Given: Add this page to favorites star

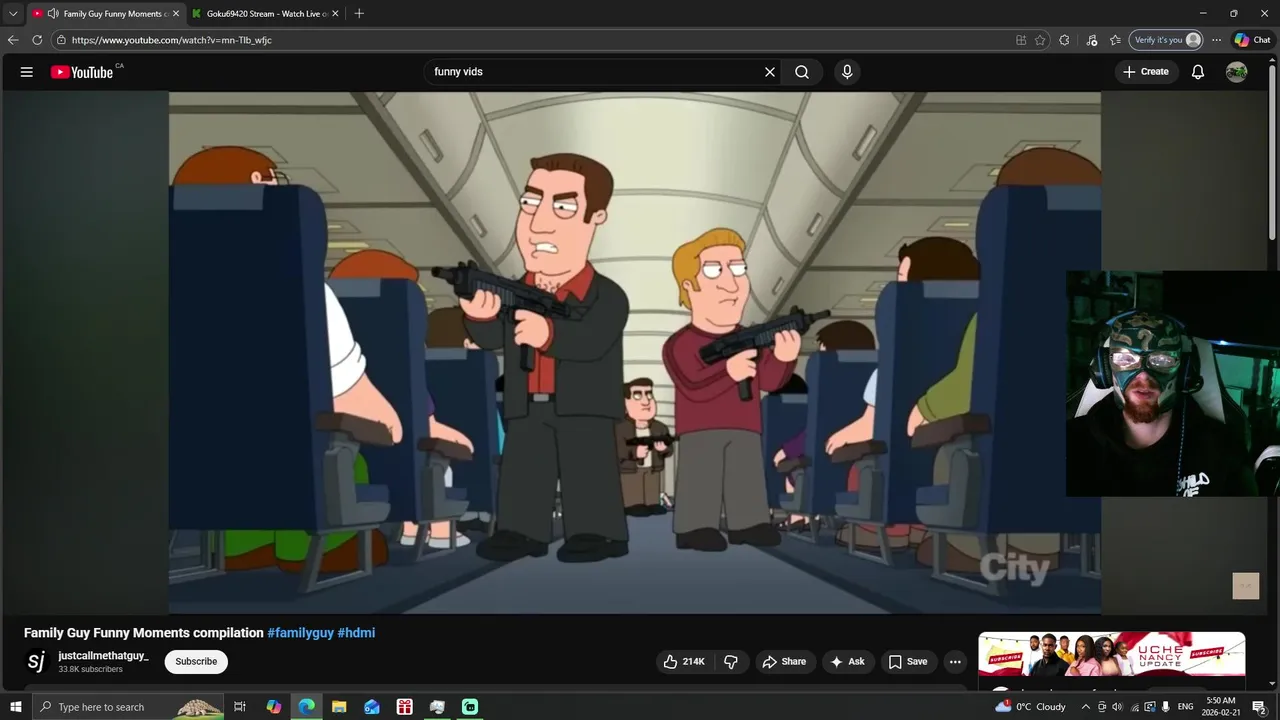Looking at the screenshot, I should click(x=1040, y=40).
